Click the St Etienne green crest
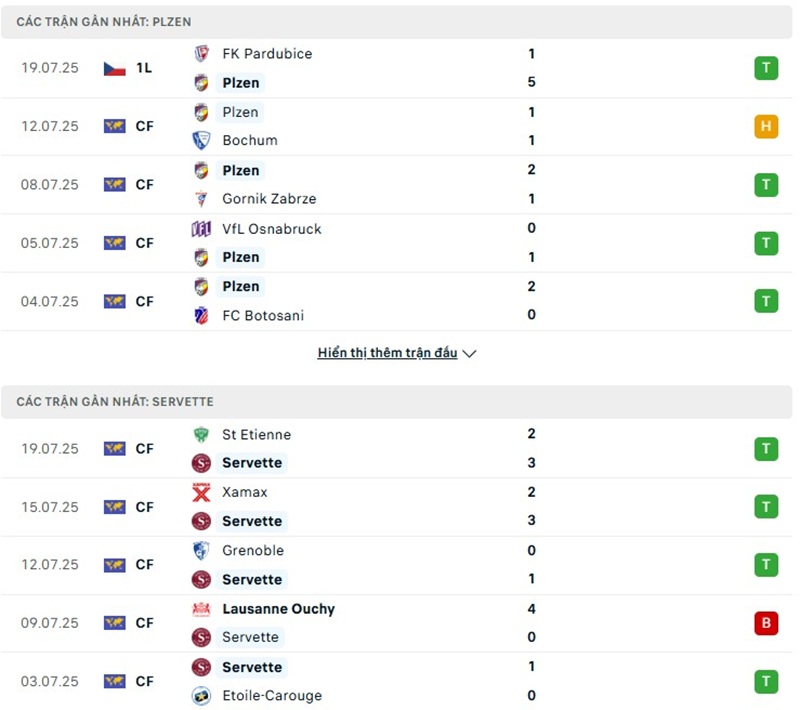Viewport: 800px width, 710px height. (x=201, y=435)
